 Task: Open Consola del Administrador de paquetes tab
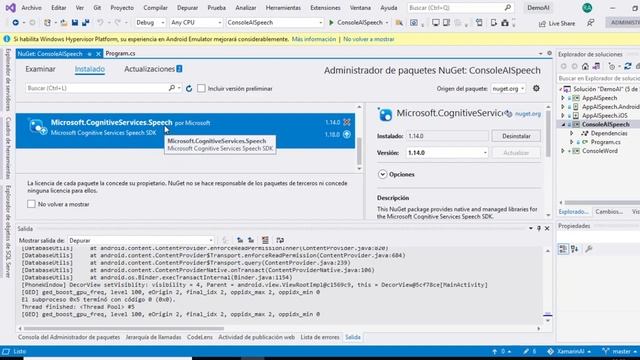[69, 337]
